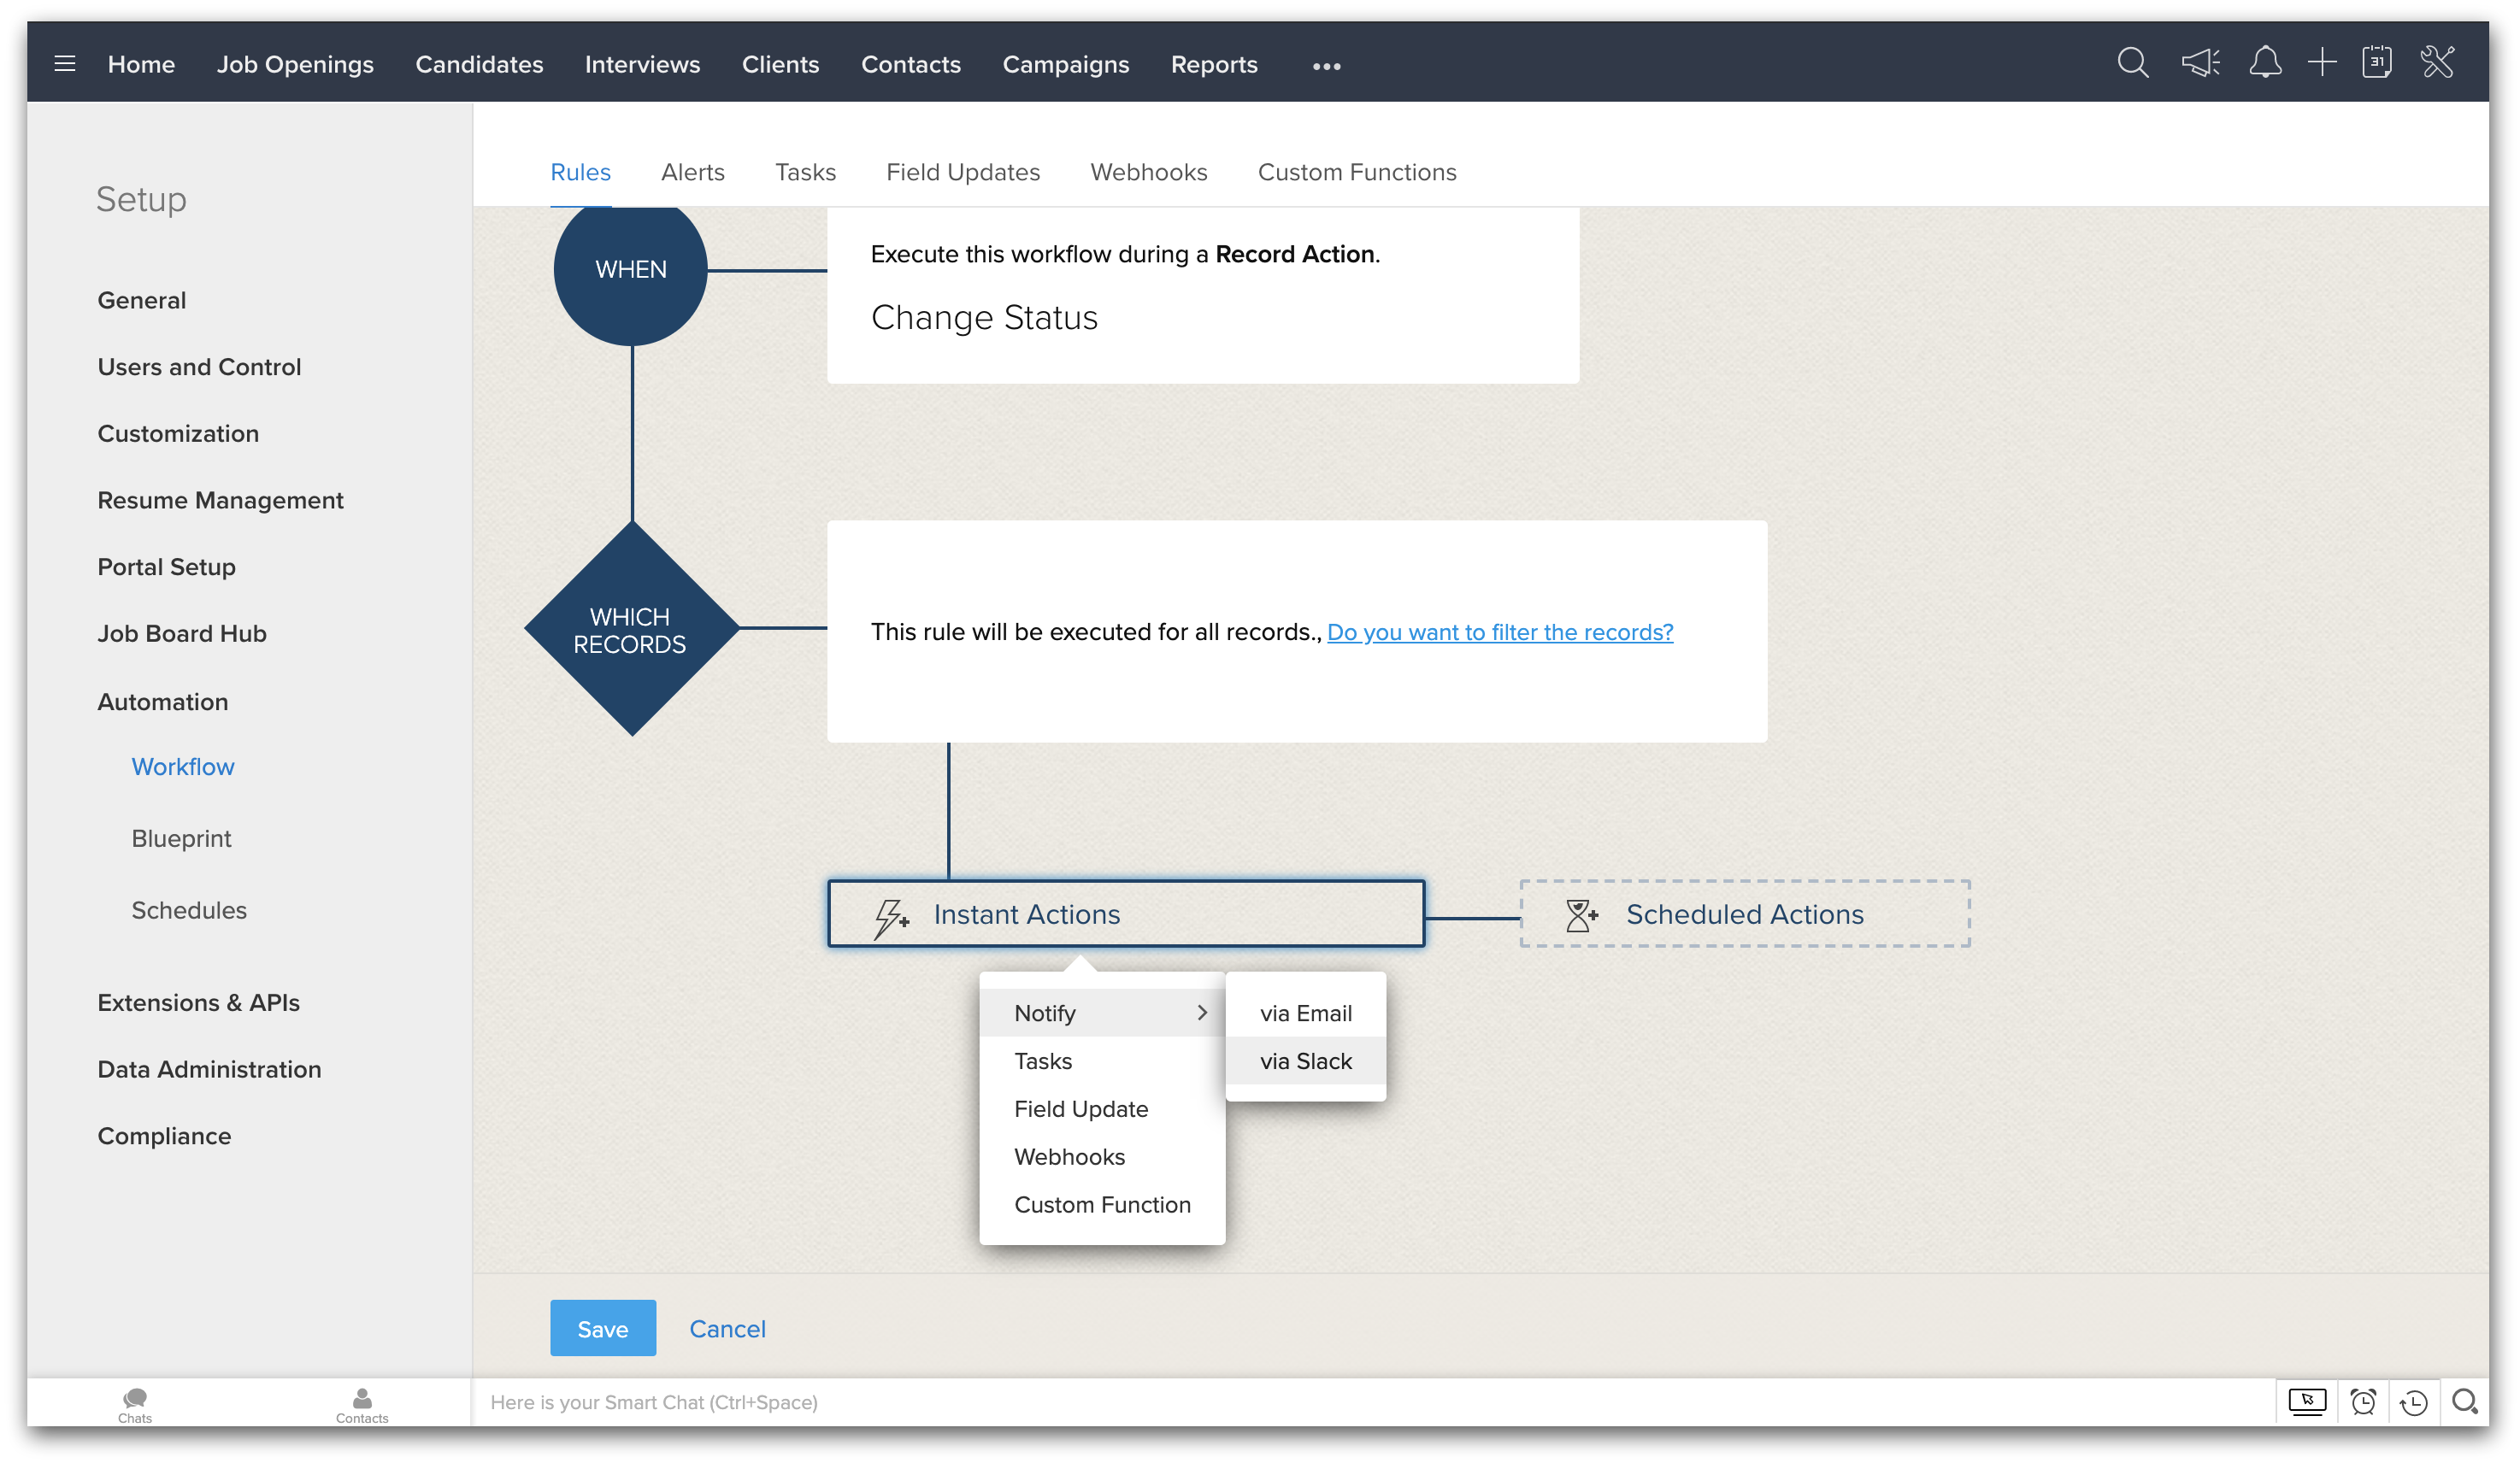Viewport: 2520px width, 1463px height.
Task: Click the Save button
Action: click(603, 1328)
